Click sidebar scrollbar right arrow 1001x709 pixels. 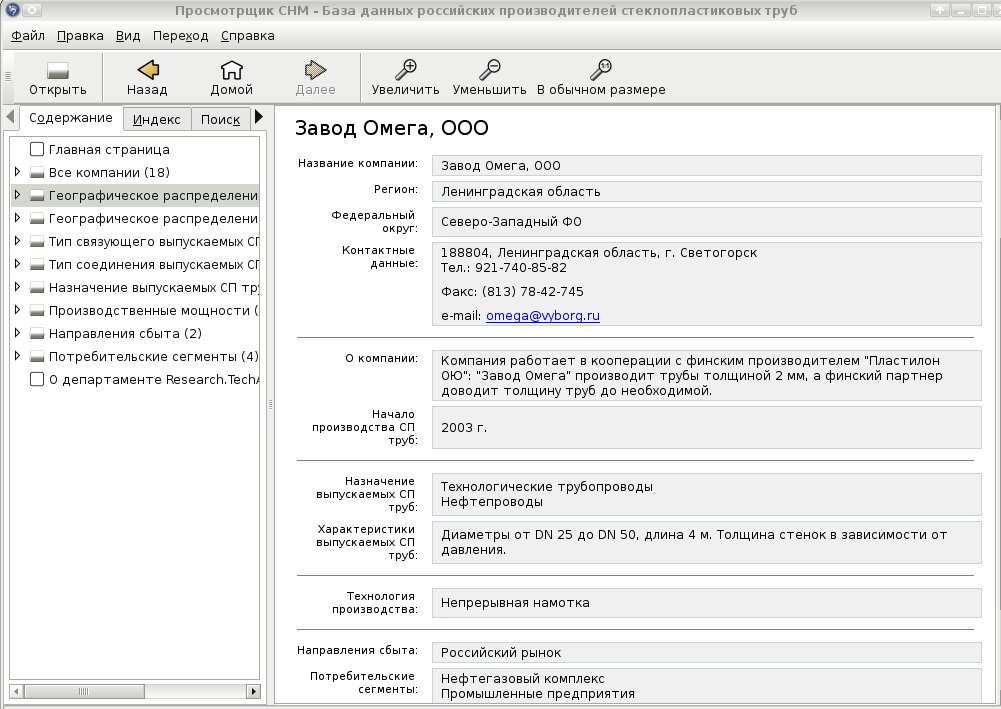(x=253, y=691)
